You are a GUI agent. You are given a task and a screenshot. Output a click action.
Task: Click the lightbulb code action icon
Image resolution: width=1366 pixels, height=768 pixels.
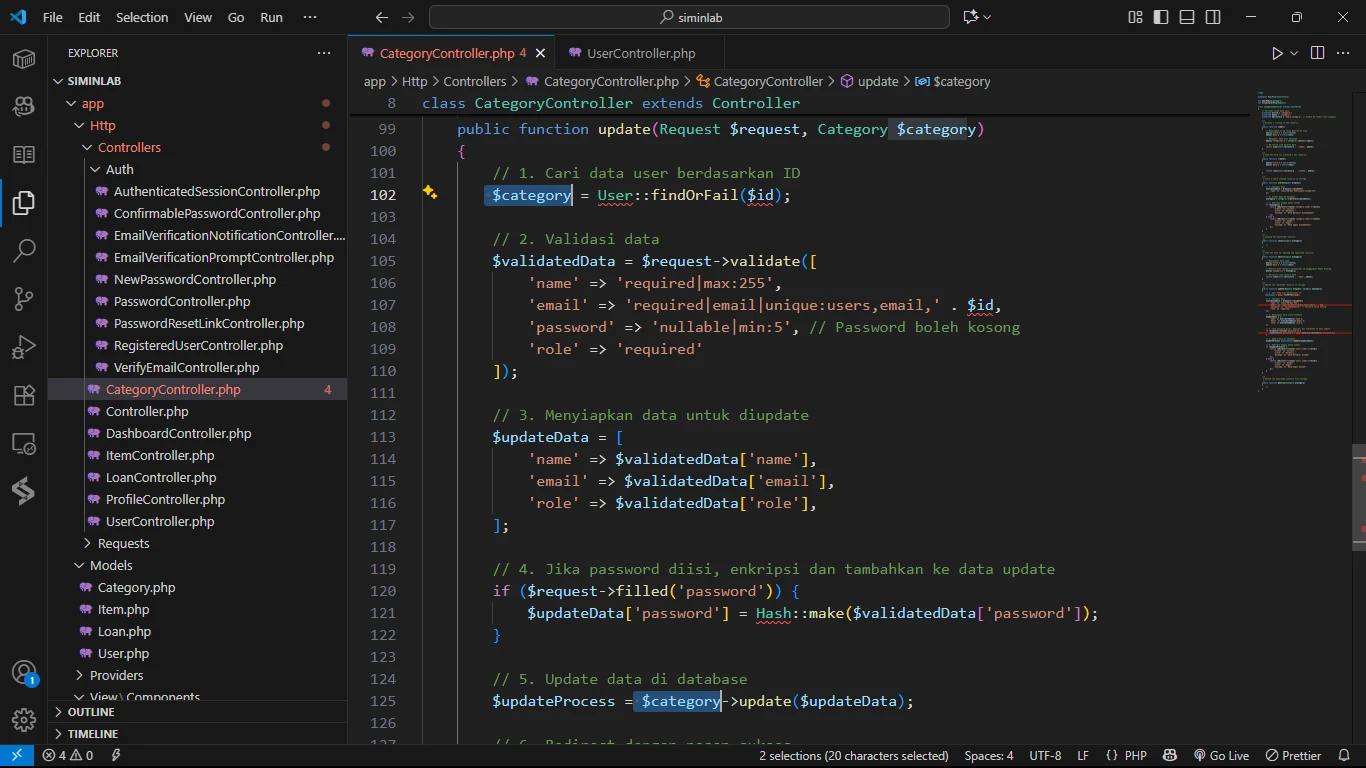click(x=430, y=193)
